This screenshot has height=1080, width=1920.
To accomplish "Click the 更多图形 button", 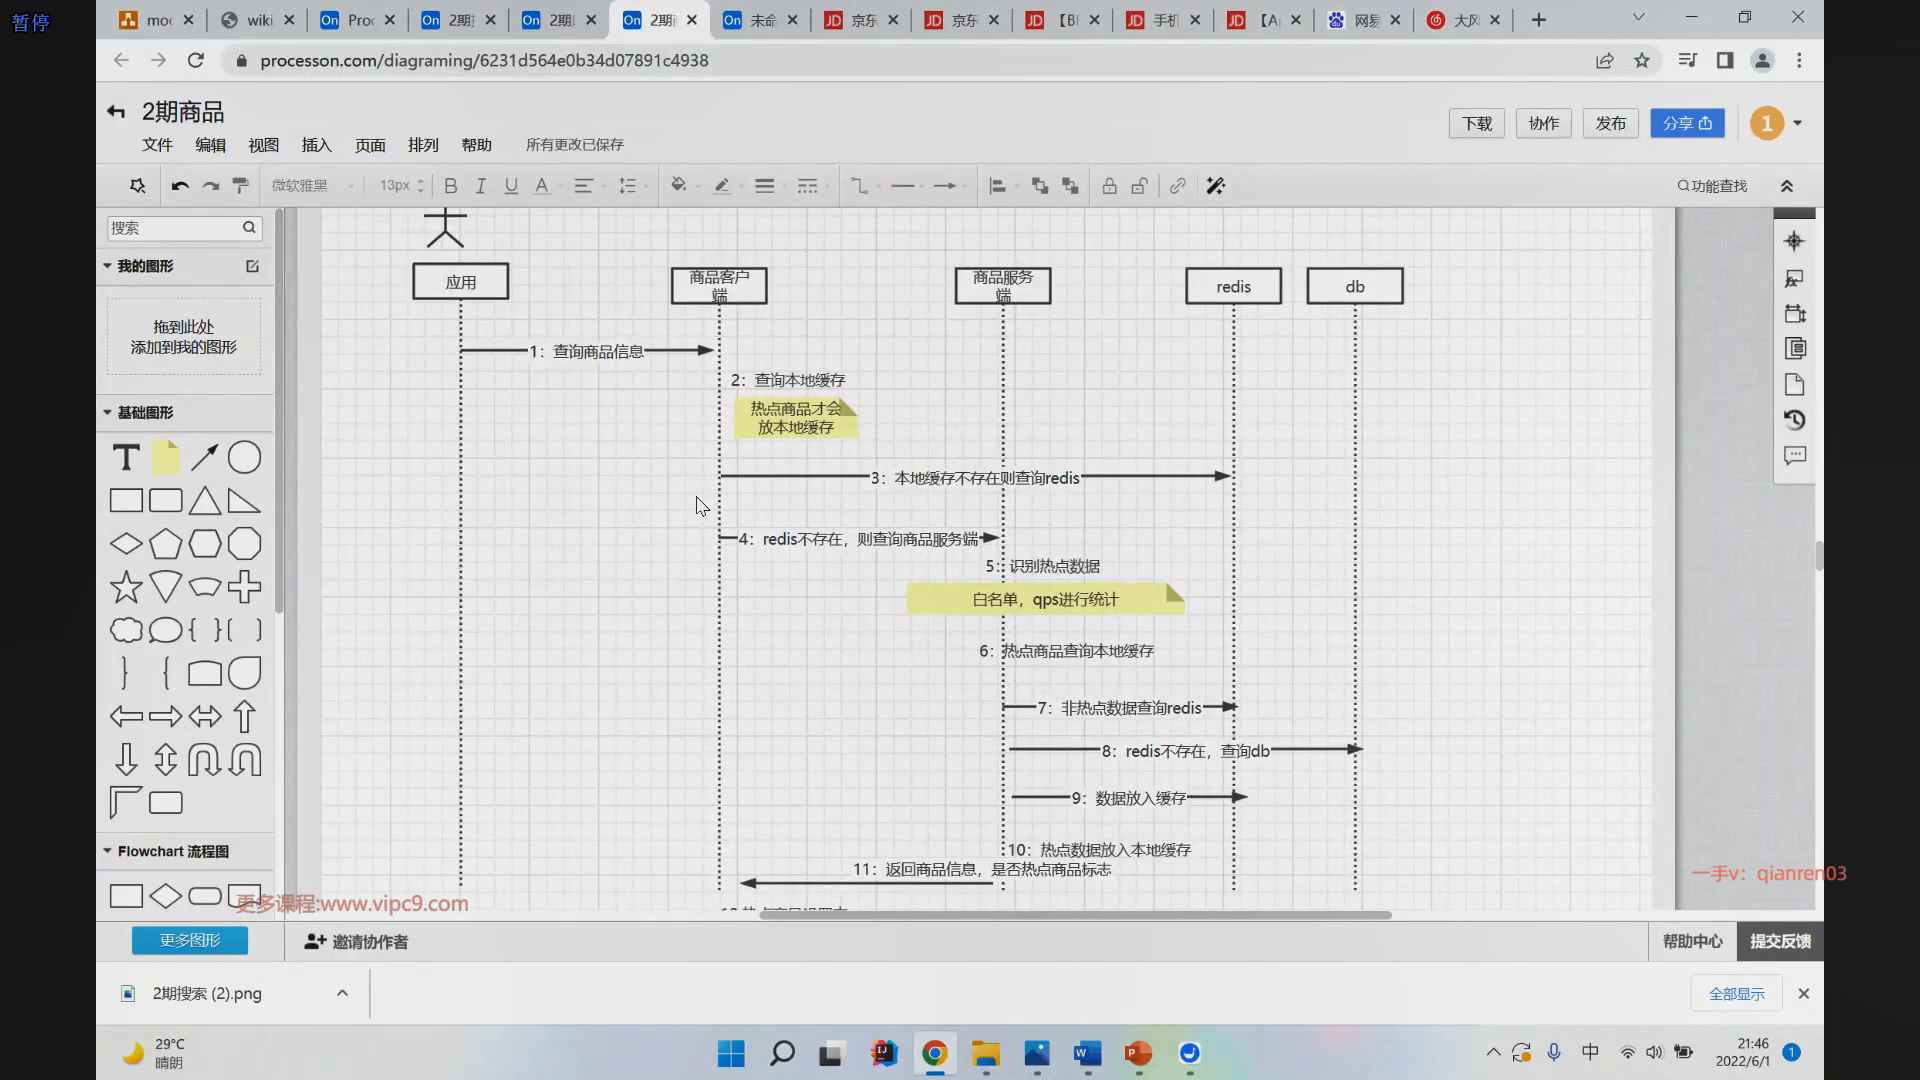I will pos(190,940).
